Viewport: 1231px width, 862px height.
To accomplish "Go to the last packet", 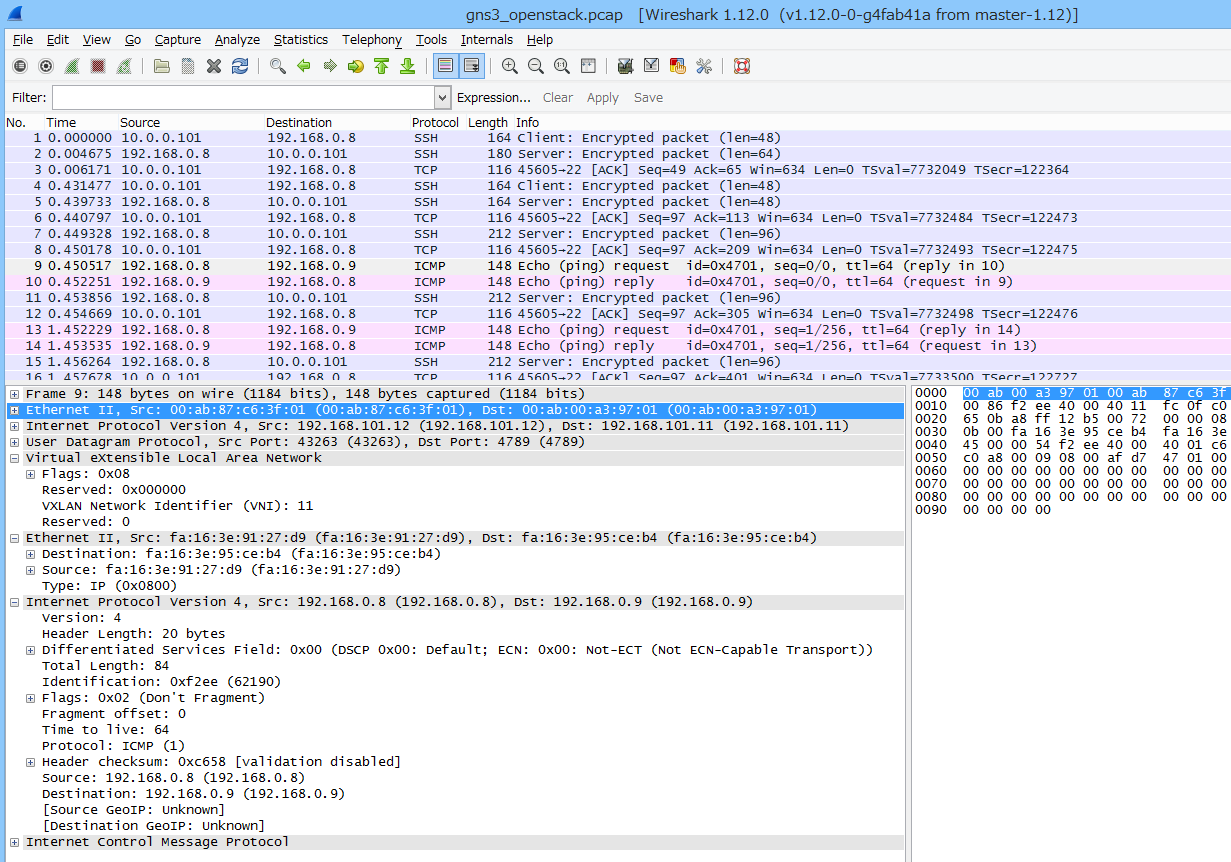I will 407,65.
